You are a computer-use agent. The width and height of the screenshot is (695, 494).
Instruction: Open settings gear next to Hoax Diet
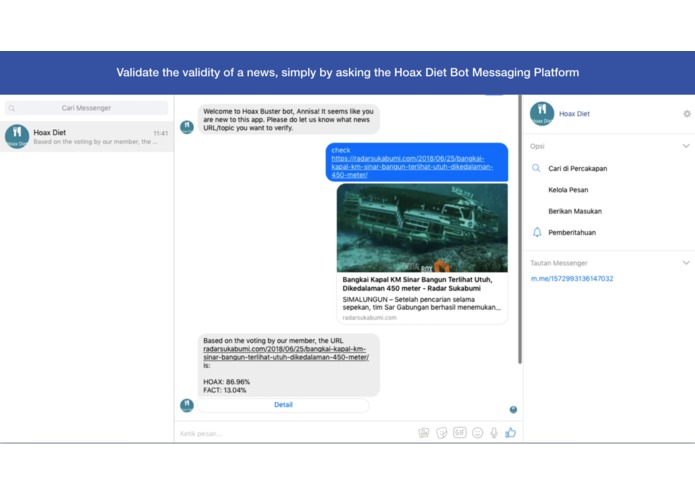tap(687, 114)
